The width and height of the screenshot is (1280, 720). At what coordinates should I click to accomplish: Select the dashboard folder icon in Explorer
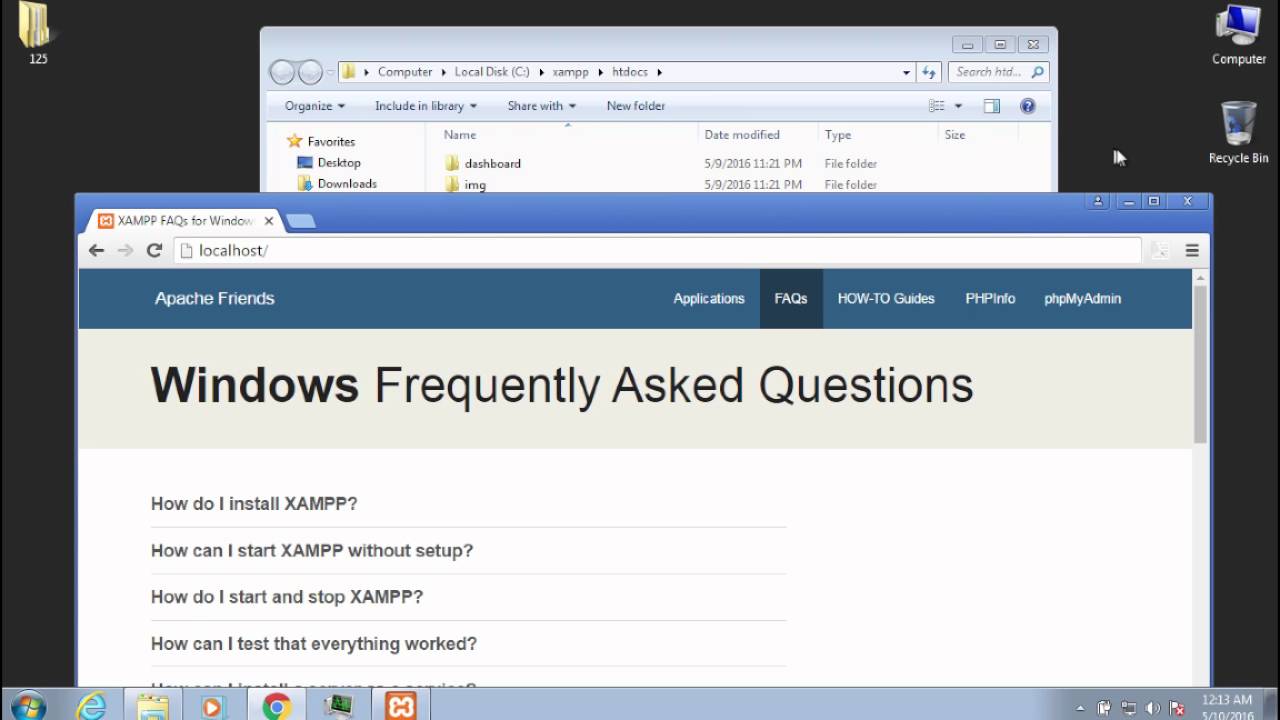pyautogui.click(x=452, y=163)
